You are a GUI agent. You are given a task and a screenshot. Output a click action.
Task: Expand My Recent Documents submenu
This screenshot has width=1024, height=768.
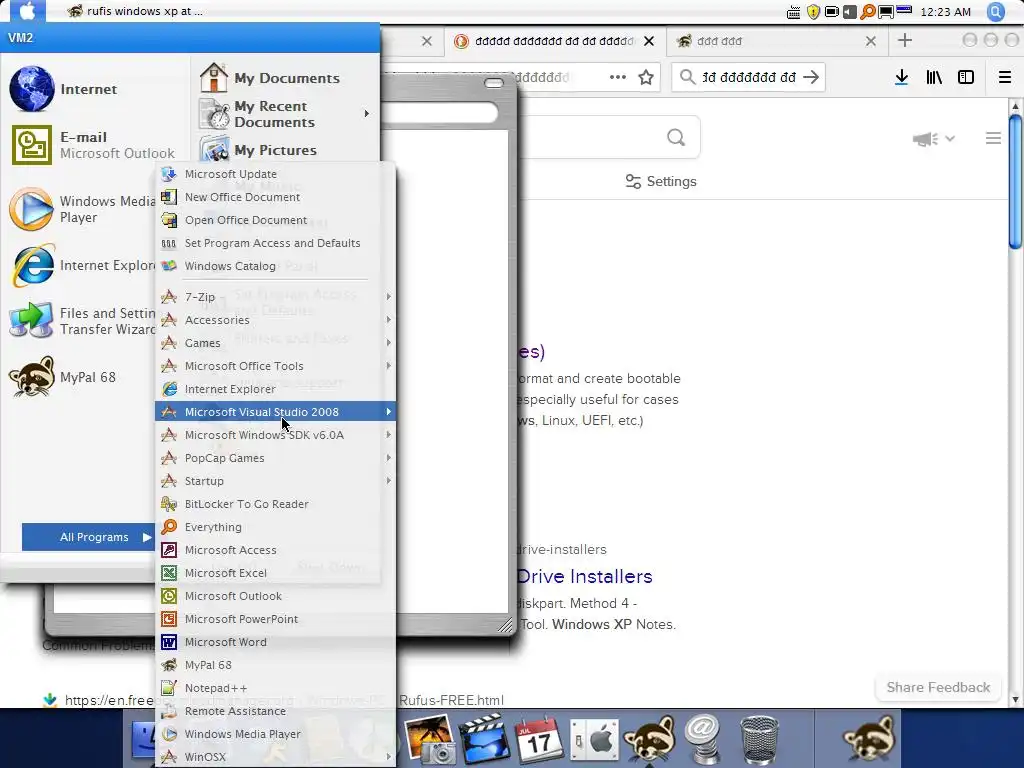(x=286, y=114)
